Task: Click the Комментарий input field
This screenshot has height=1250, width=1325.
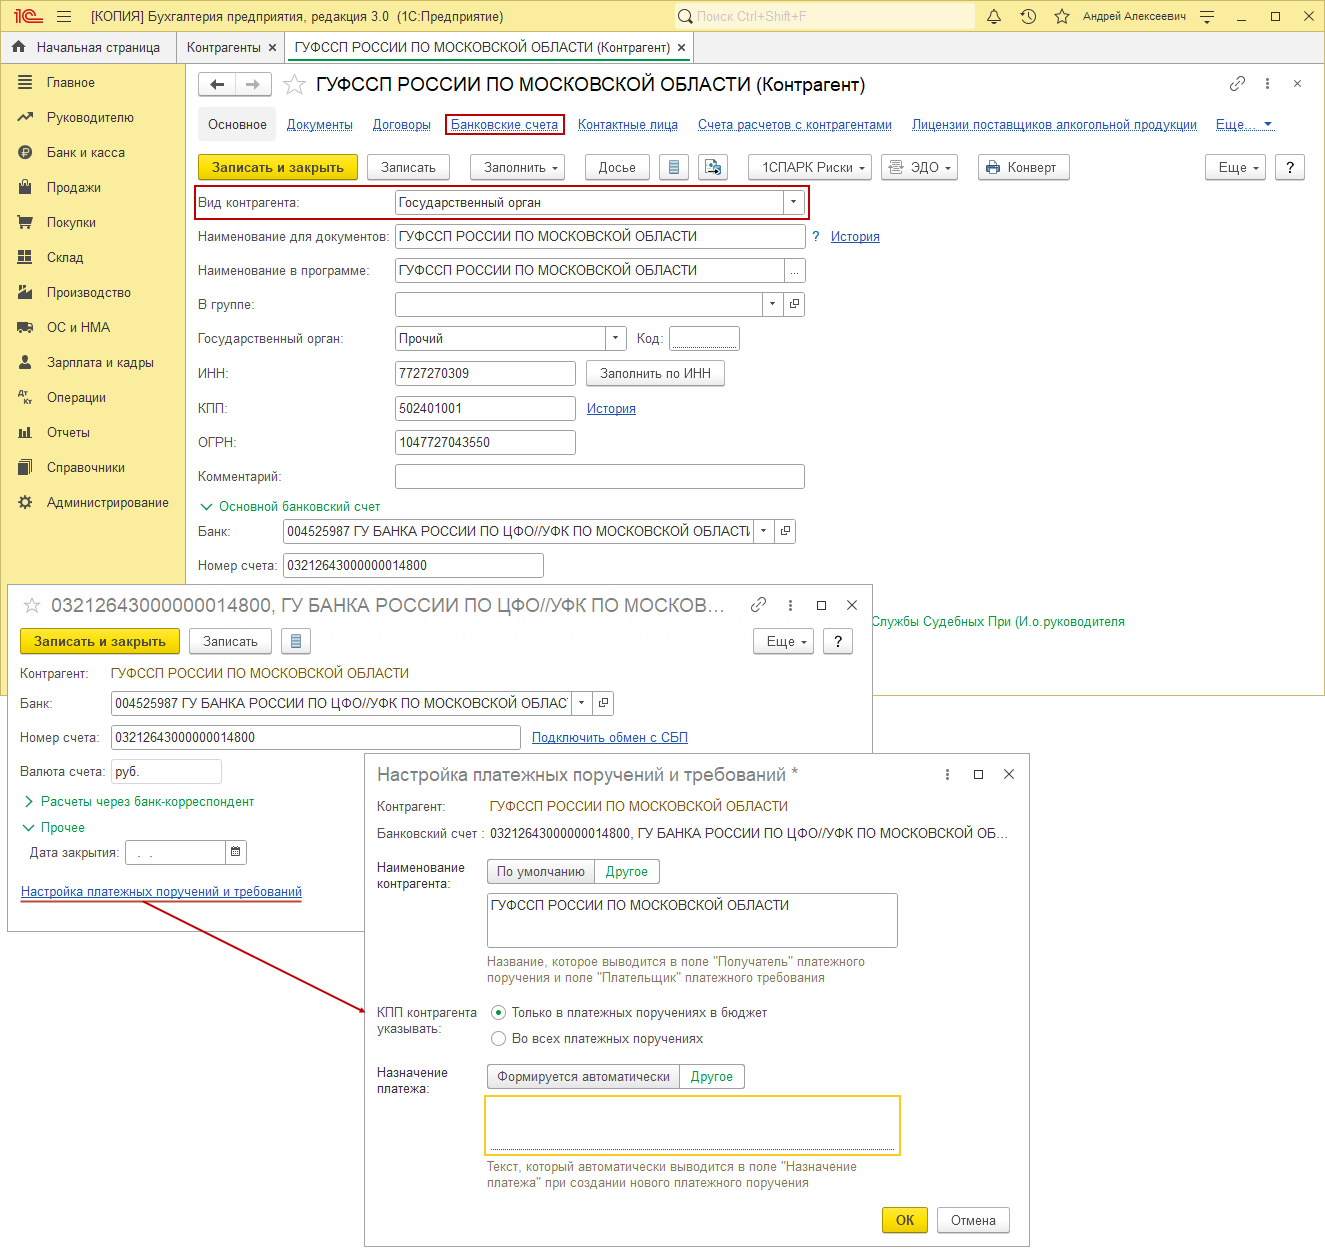Action: click(600, 476)
